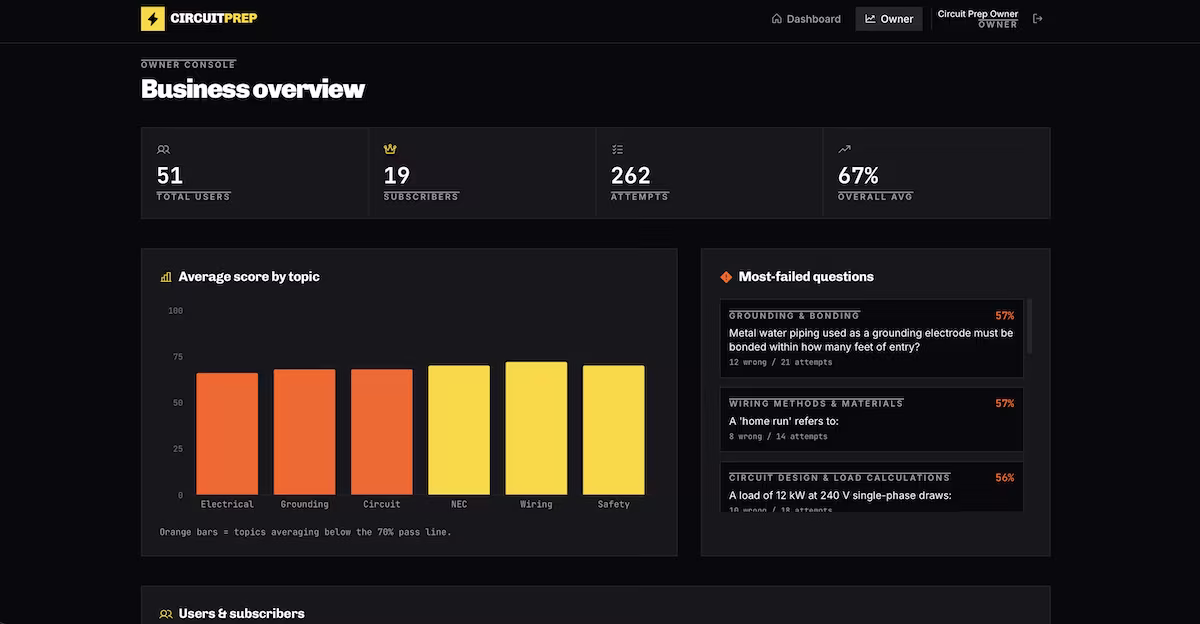Click the bar chart icon beside Average score
1200x624 pixels.
pos(166,277)
